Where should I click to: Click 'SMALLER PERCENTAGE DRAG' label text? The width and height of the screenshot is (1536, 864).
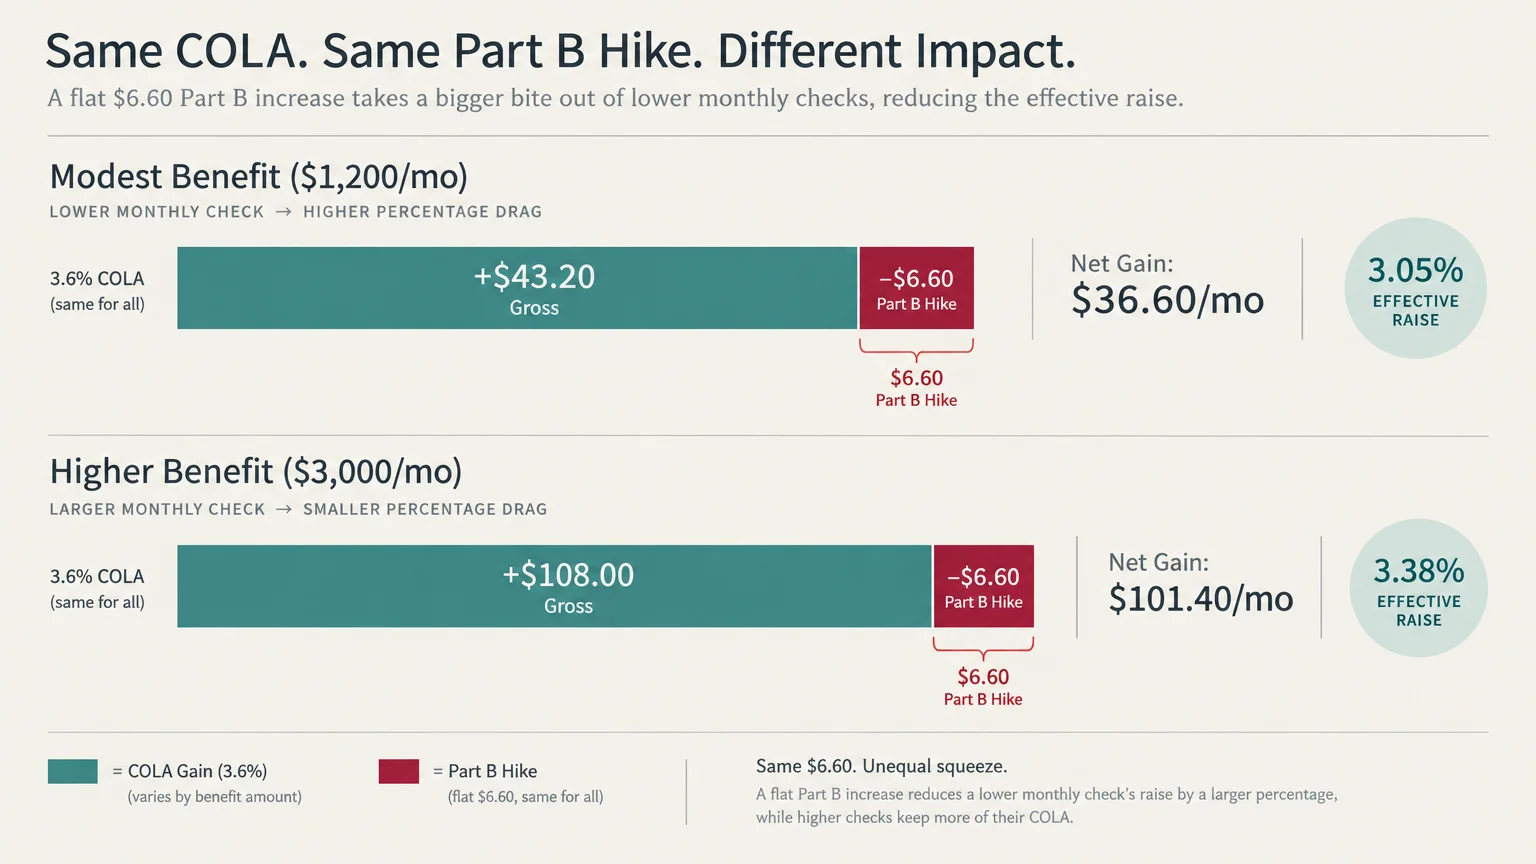[425, 509]
